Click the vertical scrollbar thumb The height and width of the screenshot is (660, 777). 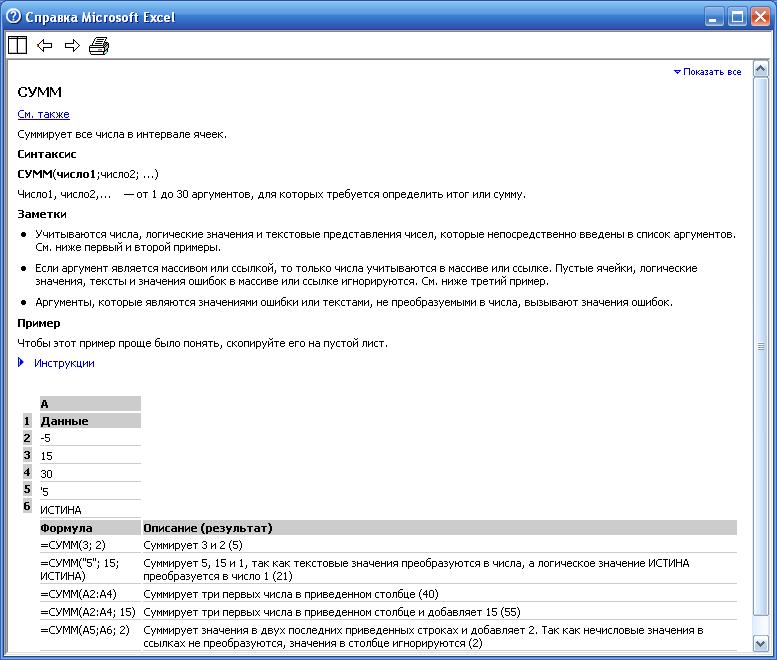tap(761, 346)
